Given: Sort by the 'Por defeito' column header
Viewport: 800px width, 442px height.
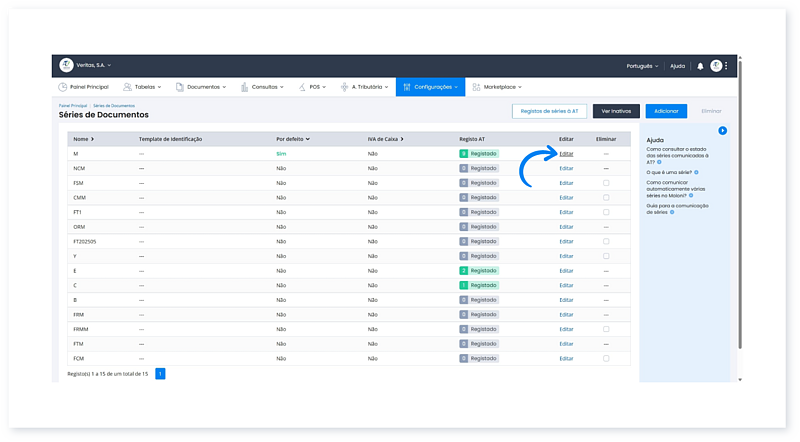Looking at the screenshot, I should point(292,139).
